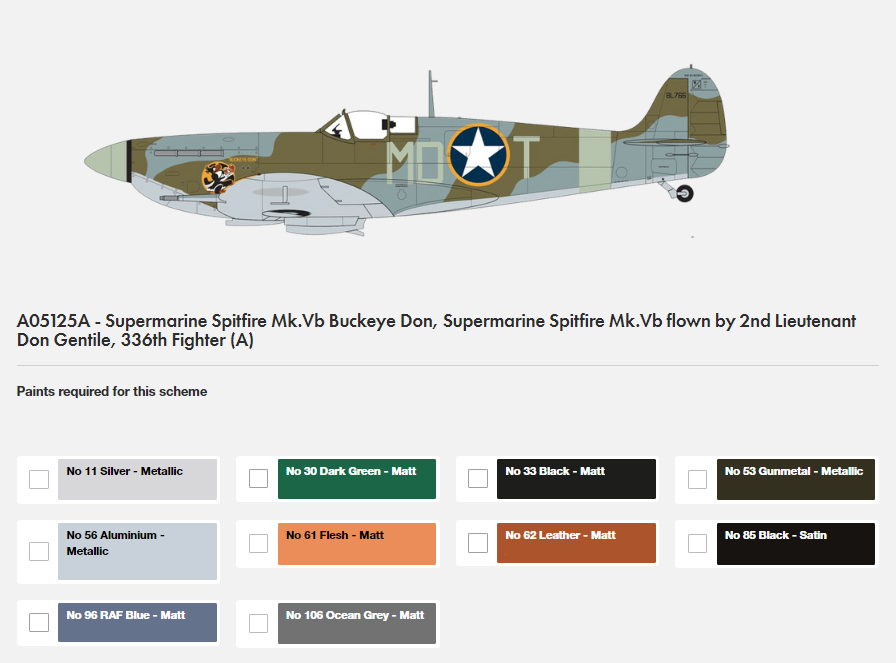Viewport: 896px width, 663px height.
Task: Enable the No 56 Aluminium Metallic checkbox
Action: [x=39, y=551]
